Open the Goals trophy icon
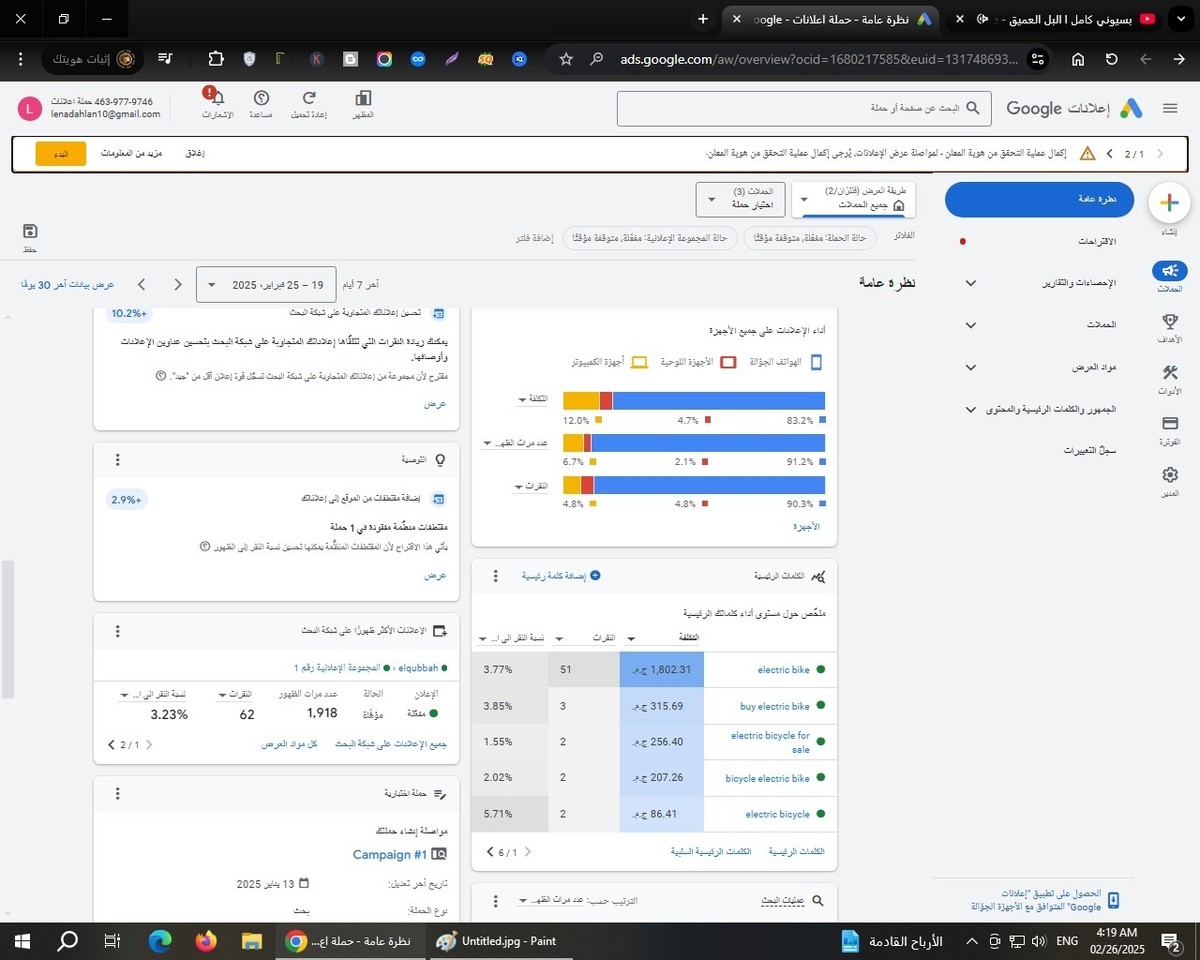The height and width of the screenshot is (960, 1200). pos(1169,323)
